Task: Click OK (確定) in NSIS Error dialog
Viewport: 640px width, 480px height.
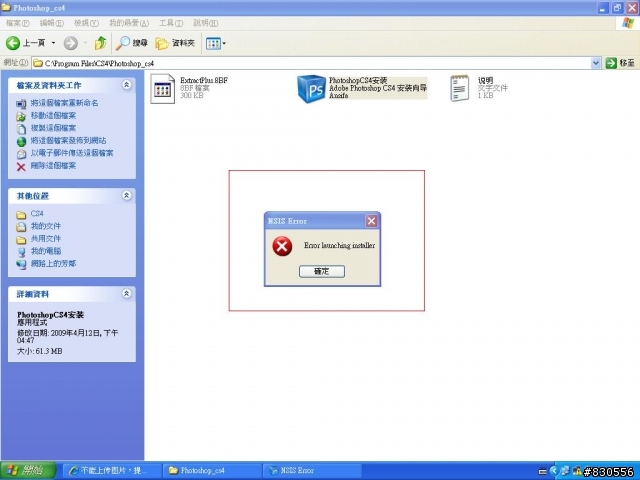Action: click(322, 271)
